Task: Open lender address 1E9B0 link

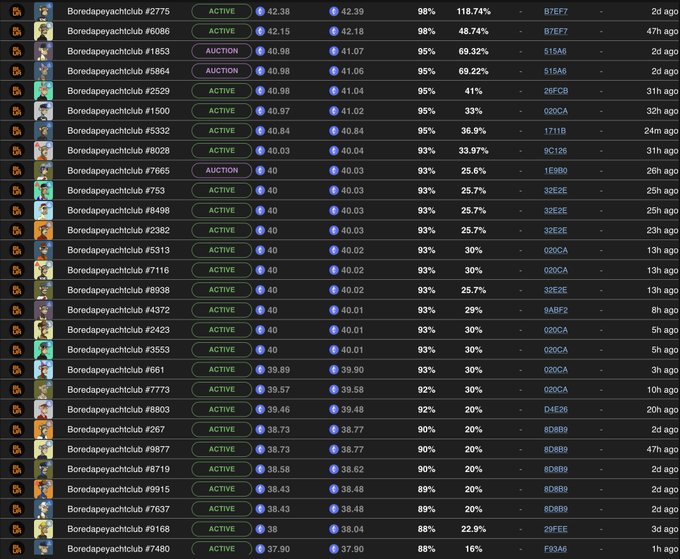Action: coord(556,170)
